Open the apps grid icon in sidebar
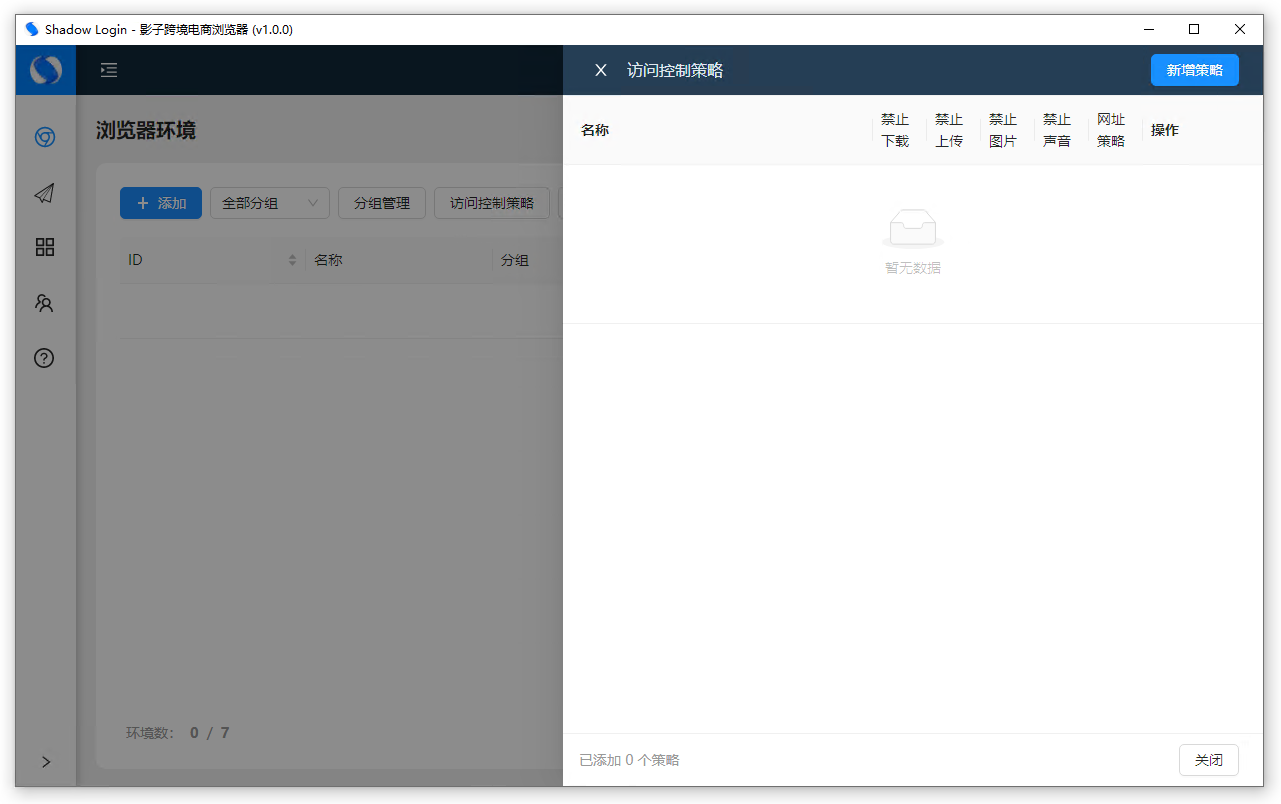 [x=44, y=247]
